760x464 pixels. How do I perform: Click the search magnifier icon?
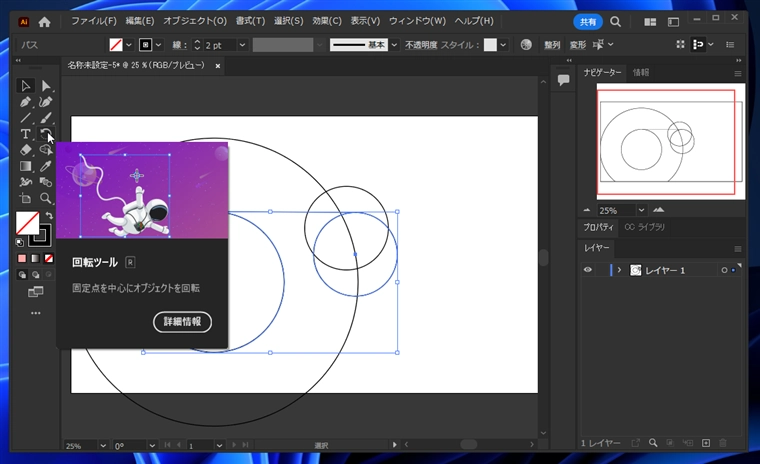tap(615, 22)
